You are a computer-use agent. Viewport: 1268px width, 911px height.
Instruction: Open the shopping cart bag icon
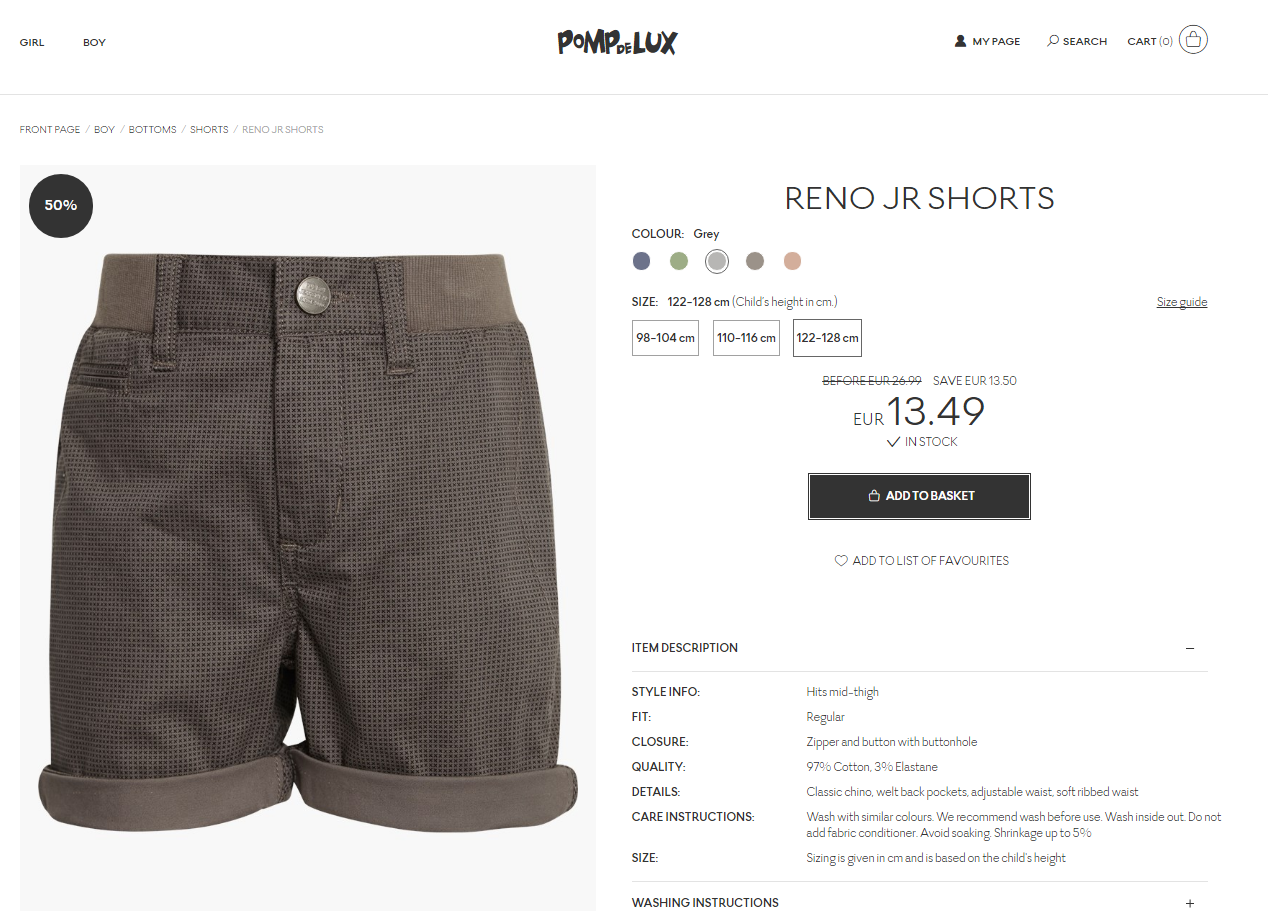point(1193,40)
